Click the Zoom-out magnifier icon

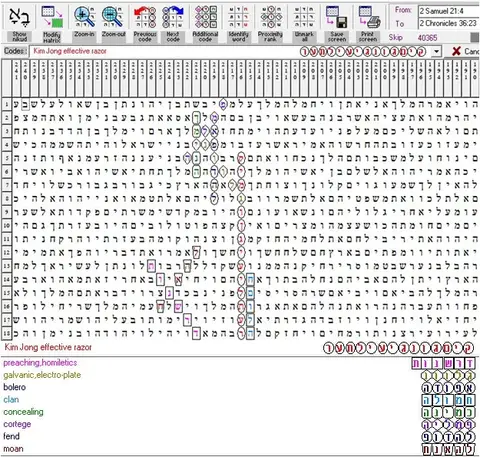[x=112, y=17]
